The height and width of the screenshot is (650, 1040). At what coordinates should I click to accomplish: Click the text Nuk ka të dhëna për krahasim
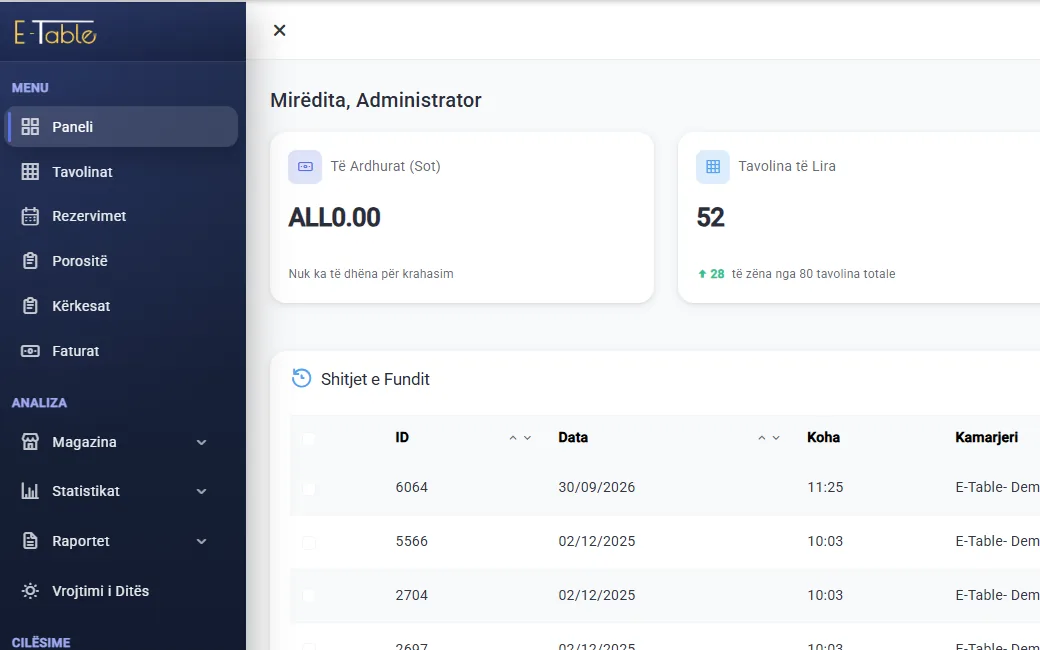[371, 274]
